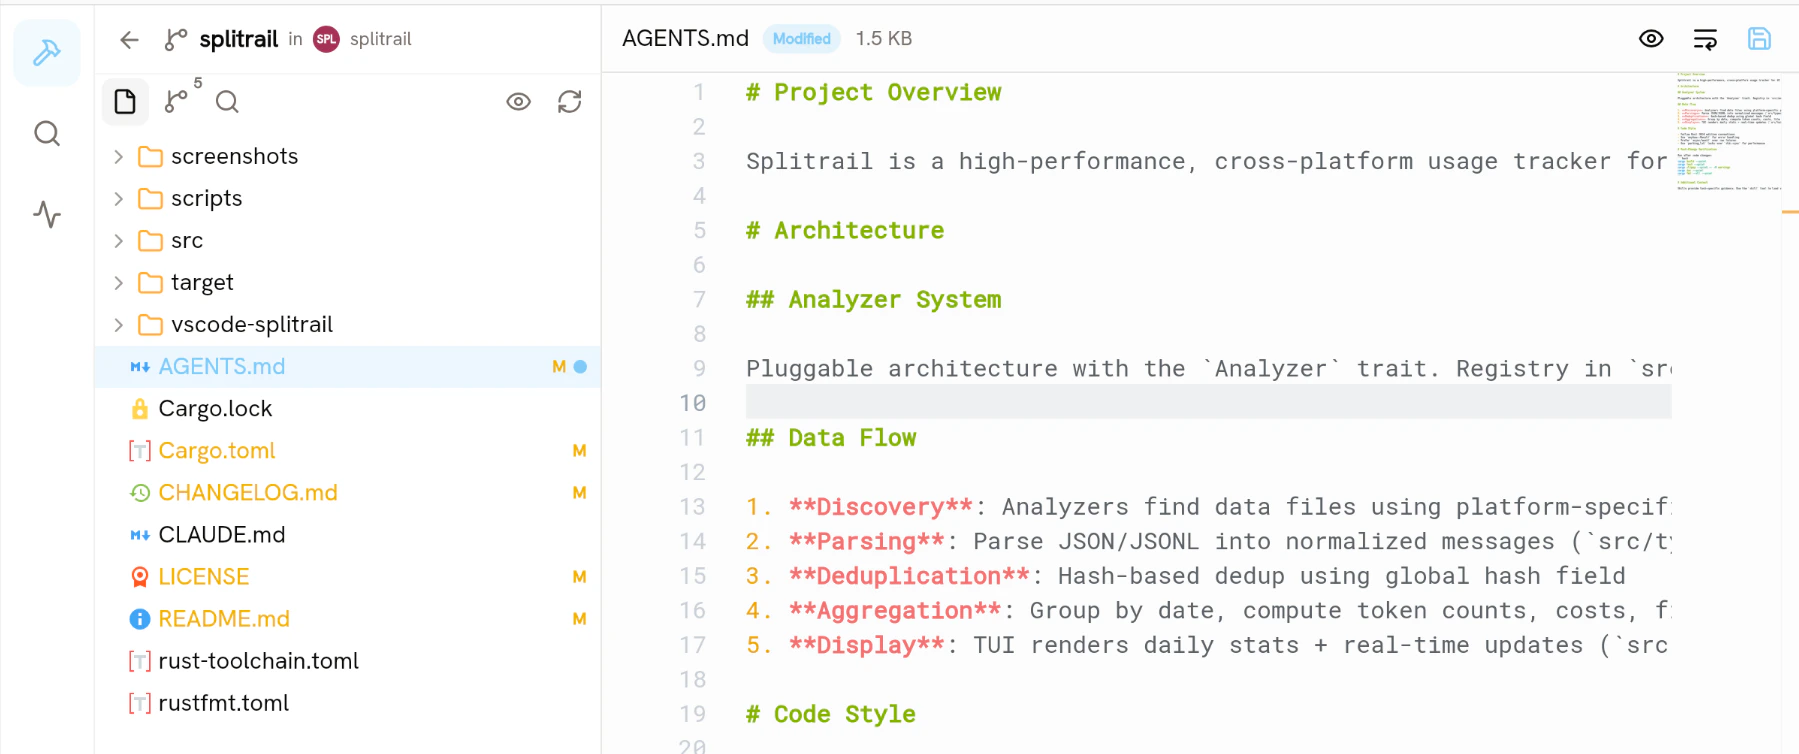Click the markdown icon of AGENTS.md
This screenshot has width=1799, height=754.
coord(140,367)
